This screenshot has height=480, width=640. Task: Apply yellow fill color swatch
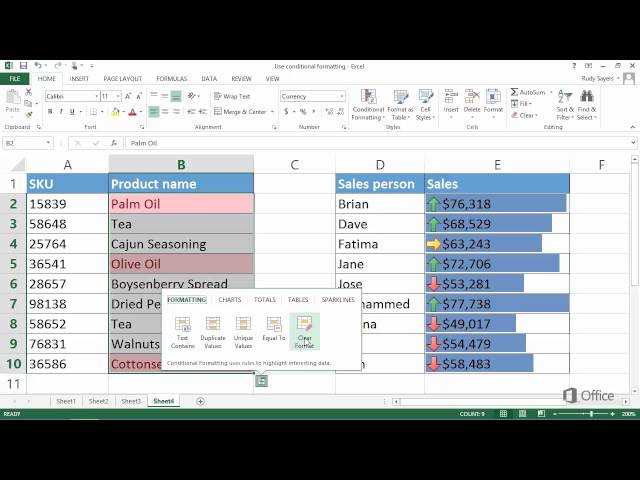point(116,111)
